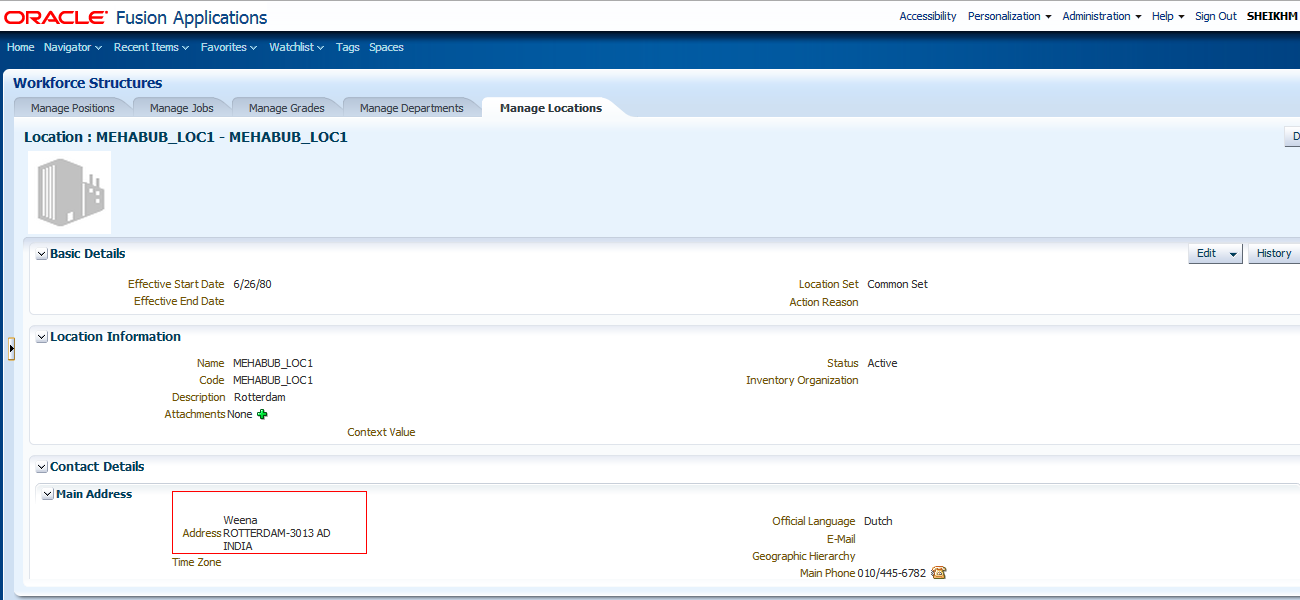The image size is (1300, 600).
Task: Click the telephone icon beside Main Phone
Action: point(936,572)
